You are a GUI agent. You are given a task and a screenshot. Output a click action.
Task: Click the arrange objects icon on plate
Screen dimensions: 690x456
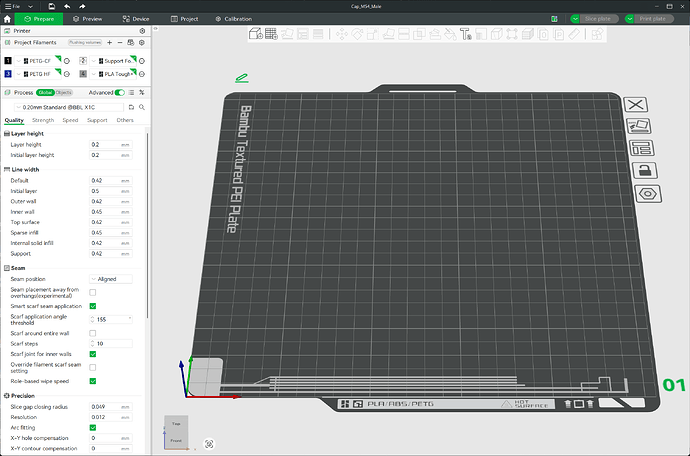pyautogui.click(x=642, y=148)
